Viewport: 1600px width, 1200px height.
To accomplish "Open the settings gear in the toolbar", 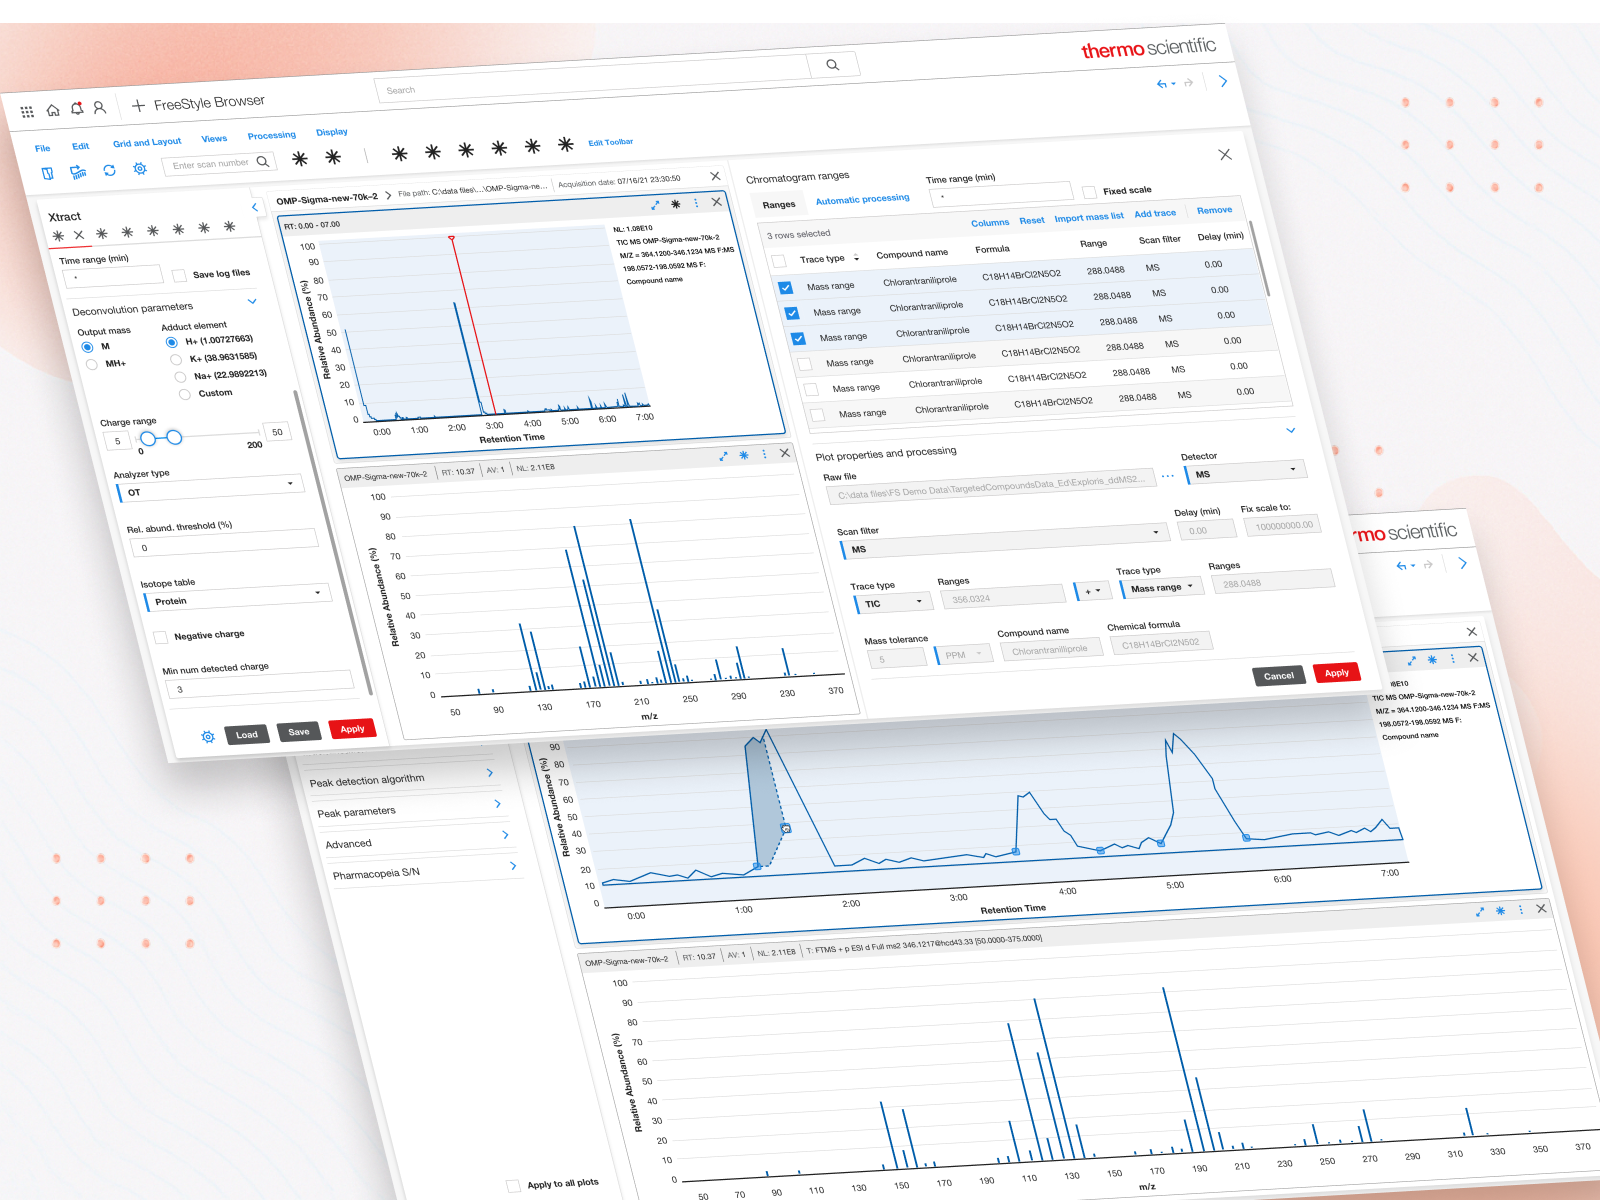I will pos(140,168).
